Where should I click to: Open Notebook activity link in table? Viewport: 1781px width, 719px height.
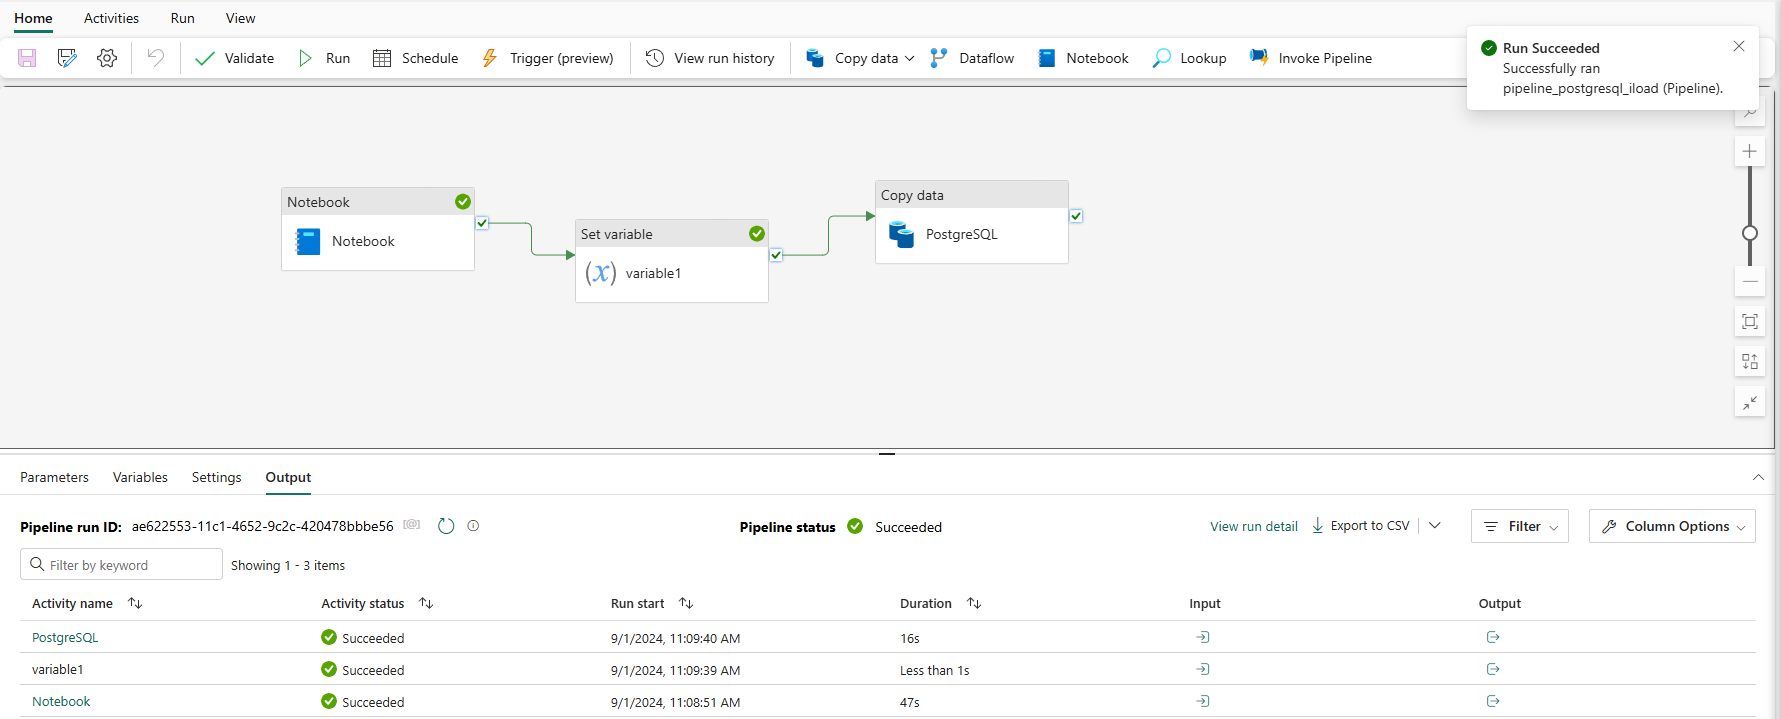(61, 701)
